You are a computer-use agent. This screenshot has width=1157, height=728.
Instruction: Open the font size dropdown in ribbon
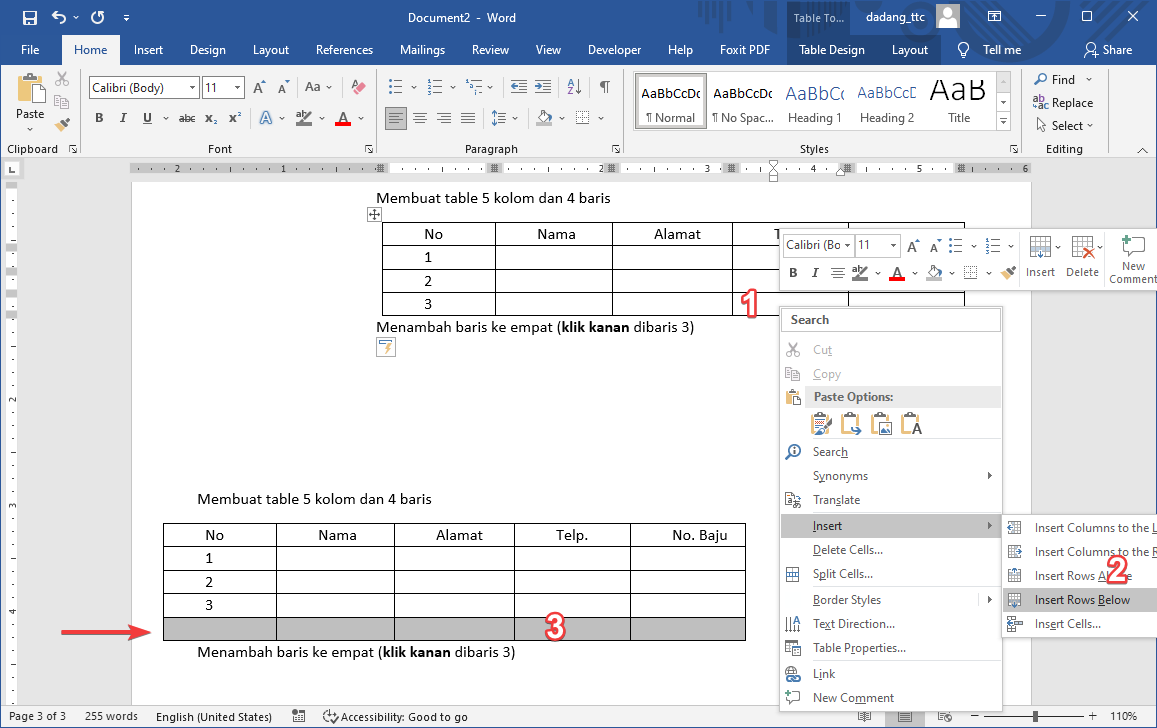click(237, 88)
